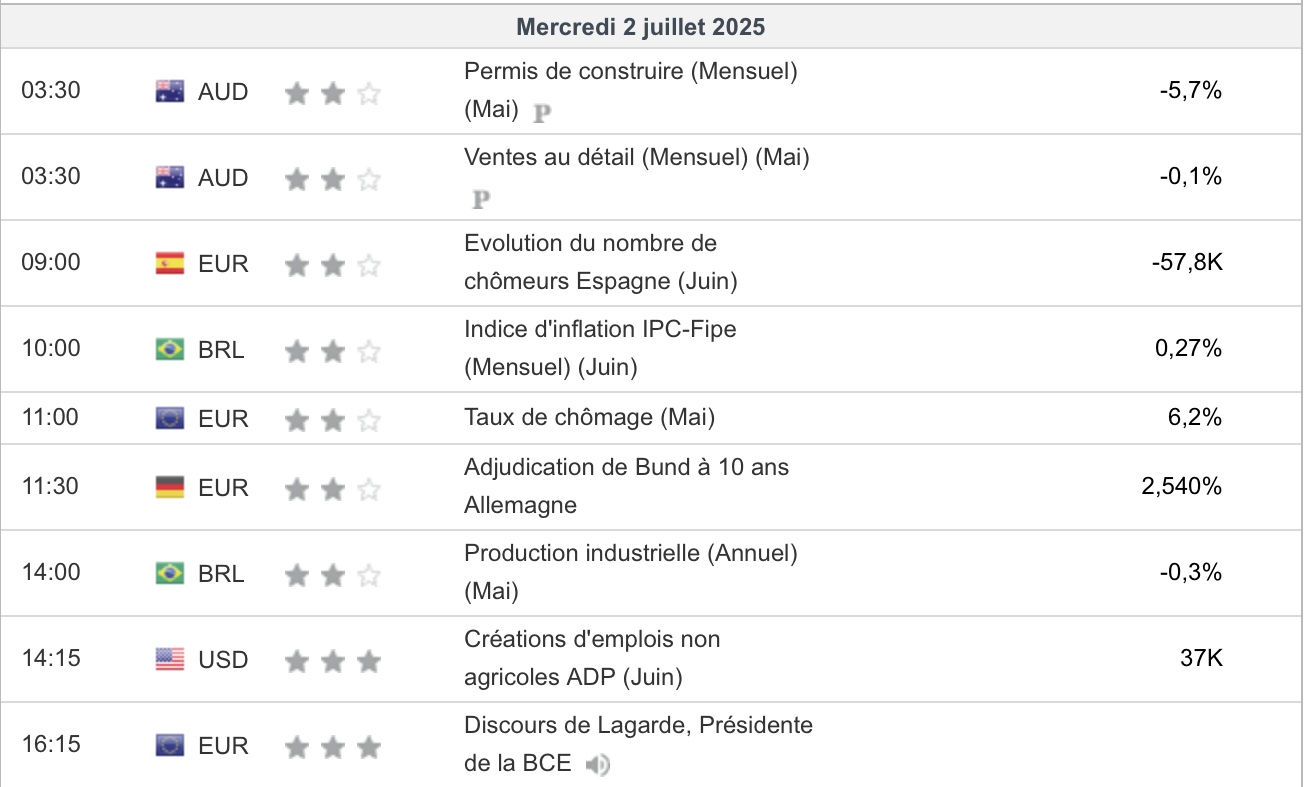Image resolution: width=1307 pixels, height=787 pixels.
Task: Open Taux de chômage (Mai) event
Action: 589,418
